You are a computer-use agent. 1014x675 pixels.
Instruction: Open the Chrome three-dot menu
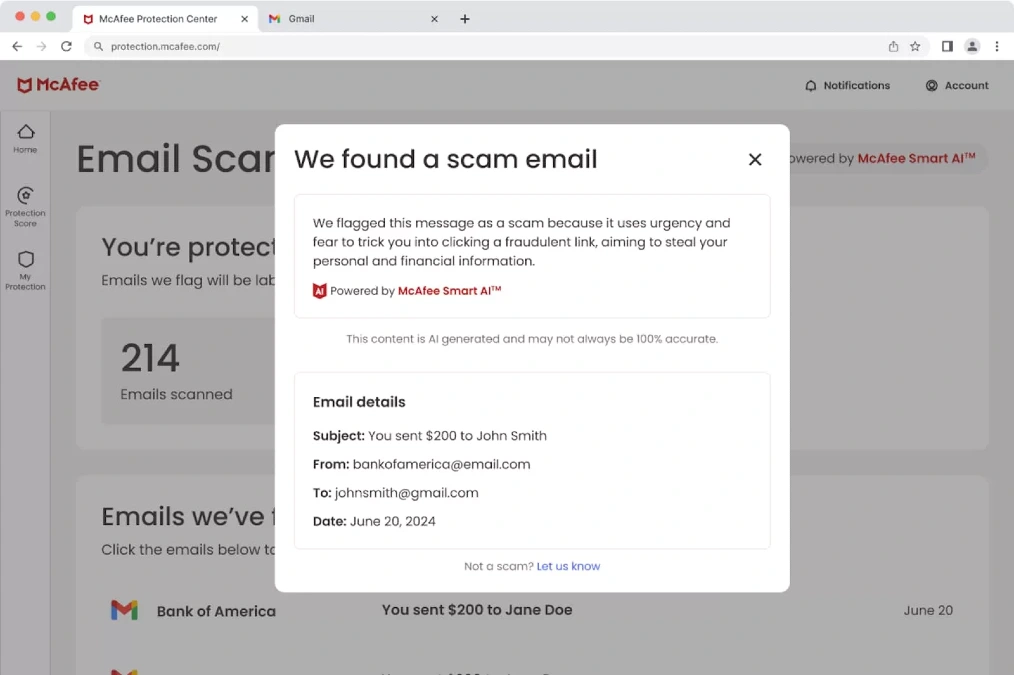tap(997, 46)
